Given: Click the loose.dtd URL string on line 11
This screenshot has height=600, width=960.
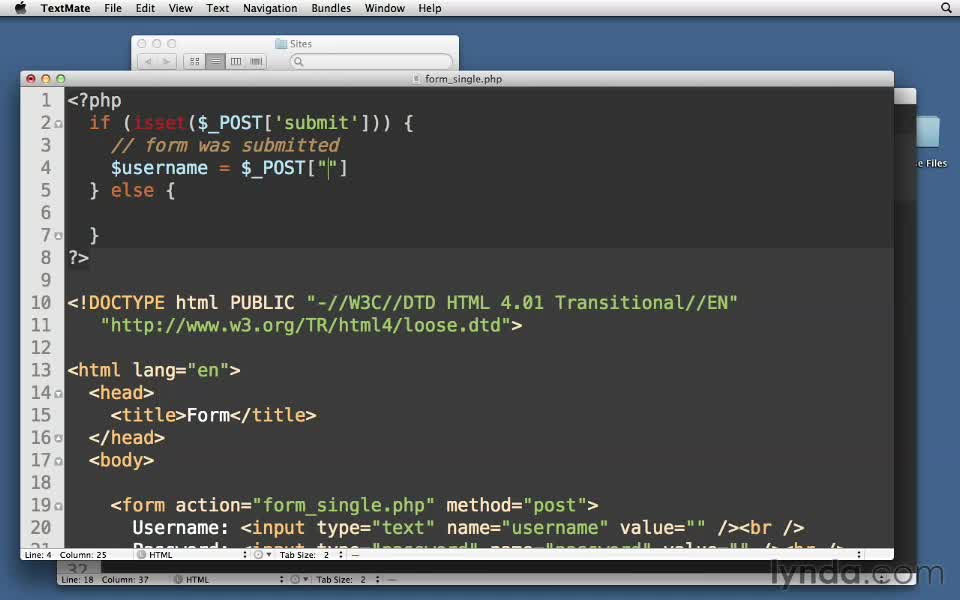Looking at the screenshot, I should point(306,325).
